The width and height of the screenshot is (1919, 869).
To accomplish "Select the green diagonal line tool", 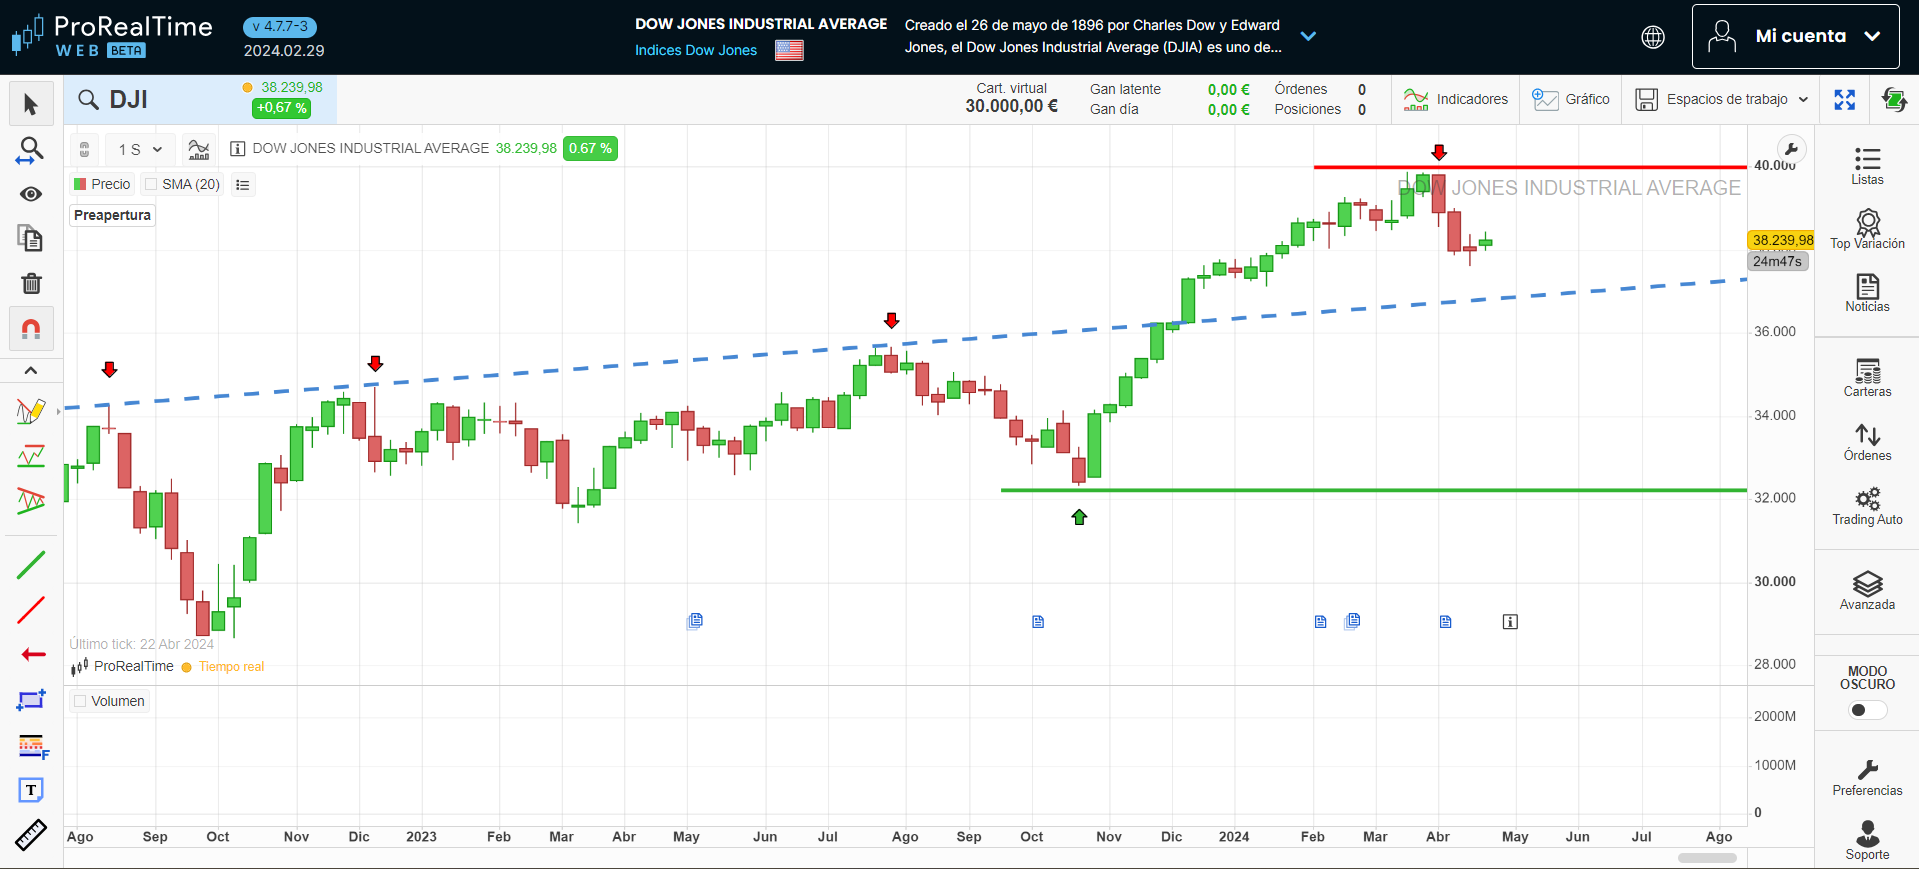I will [31, 565].
